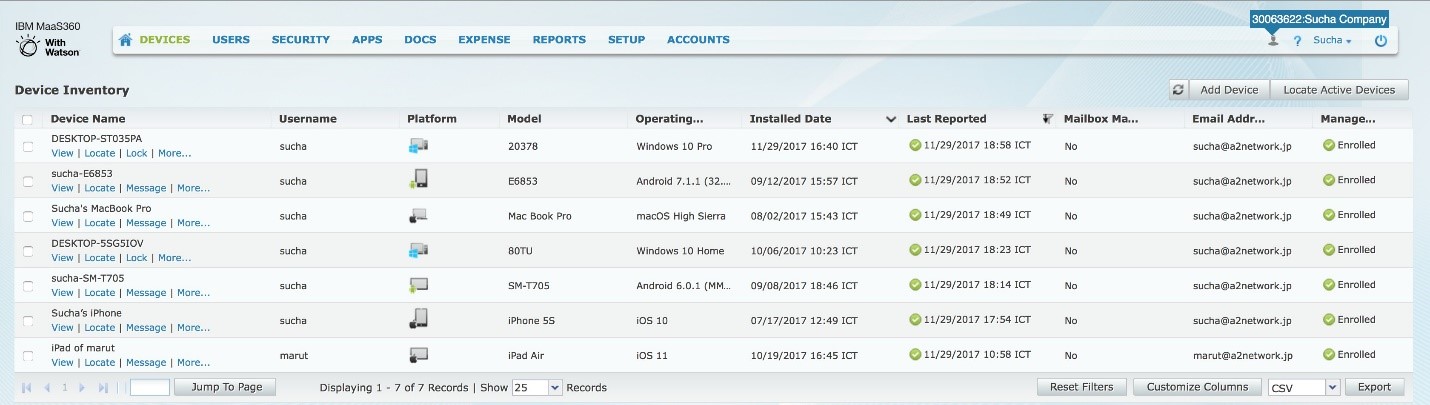Click Windows platform icon for DESKTOP-ST035PA

pos(418,146)
